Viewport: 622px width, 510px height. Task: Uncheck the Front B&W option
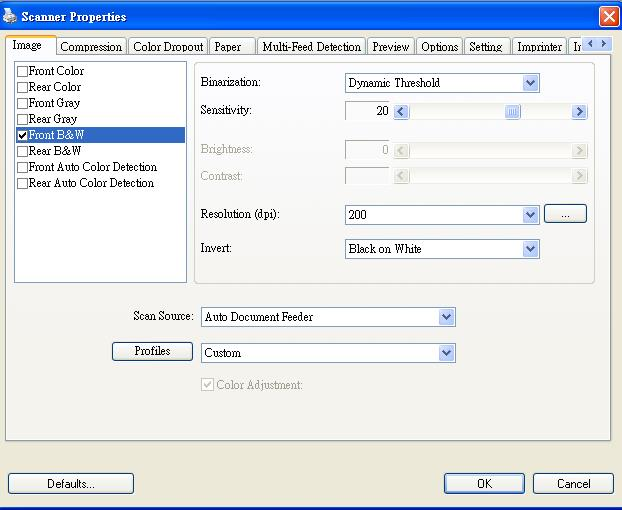(23, 135)
